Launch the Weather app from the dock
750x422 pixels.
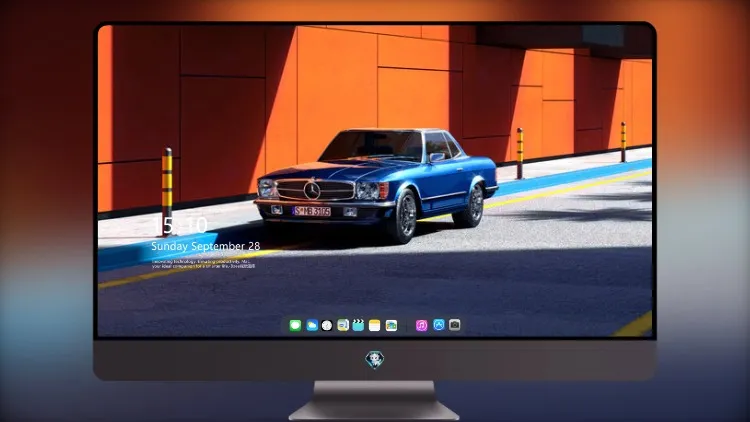click(x=312, y=326)
